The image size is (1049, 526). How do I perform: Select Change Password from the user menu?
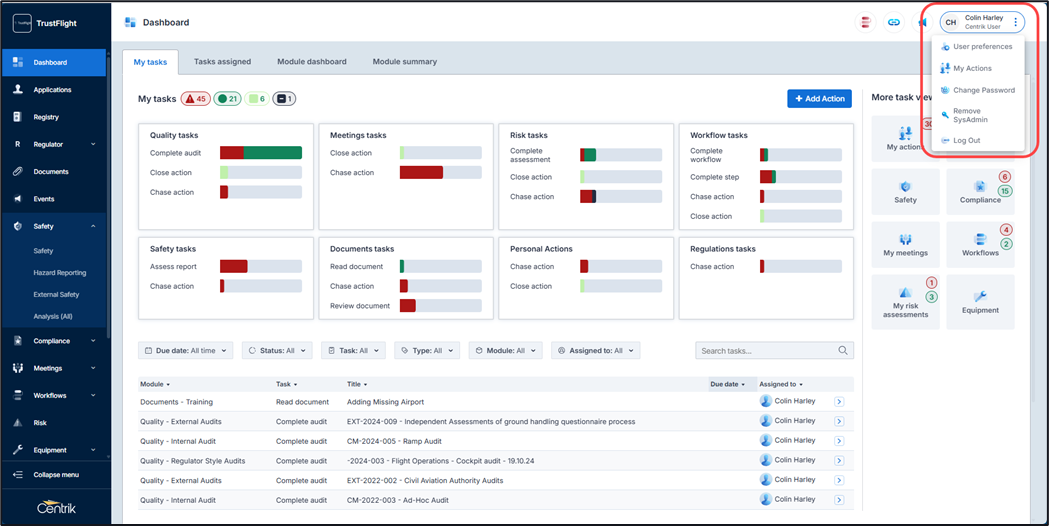click(983, 90)
